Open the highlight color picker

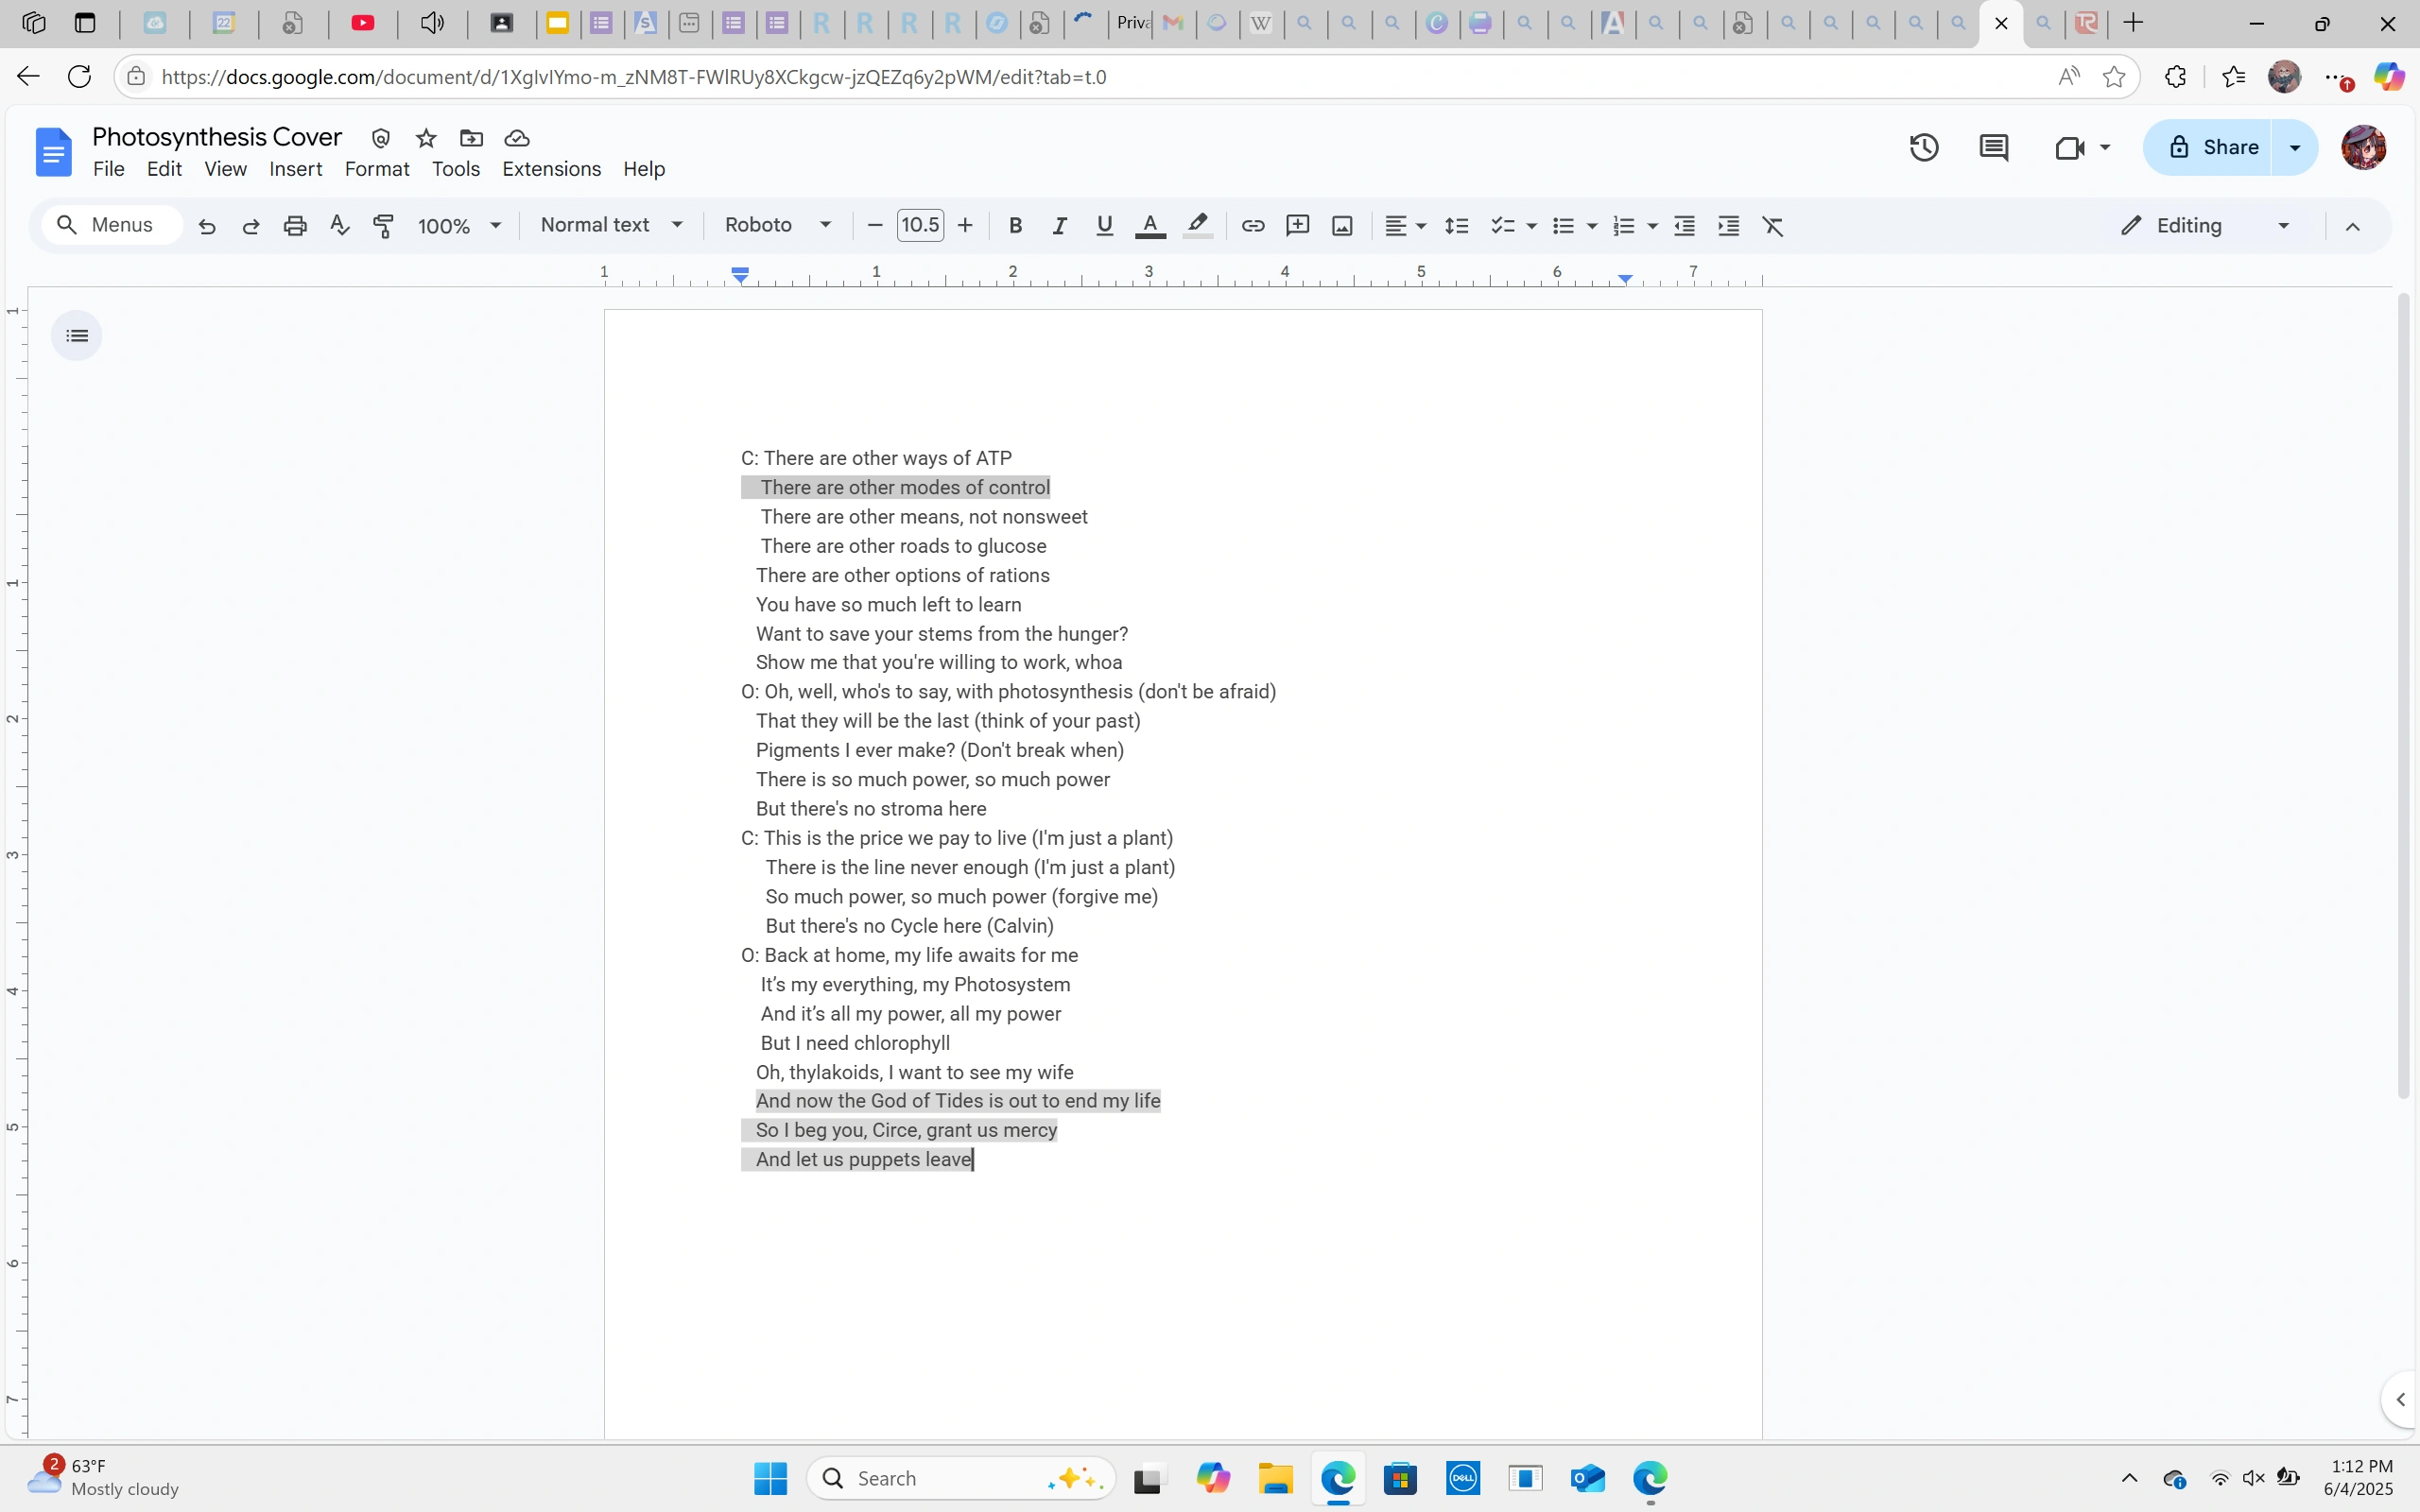tap(1197, 226)
